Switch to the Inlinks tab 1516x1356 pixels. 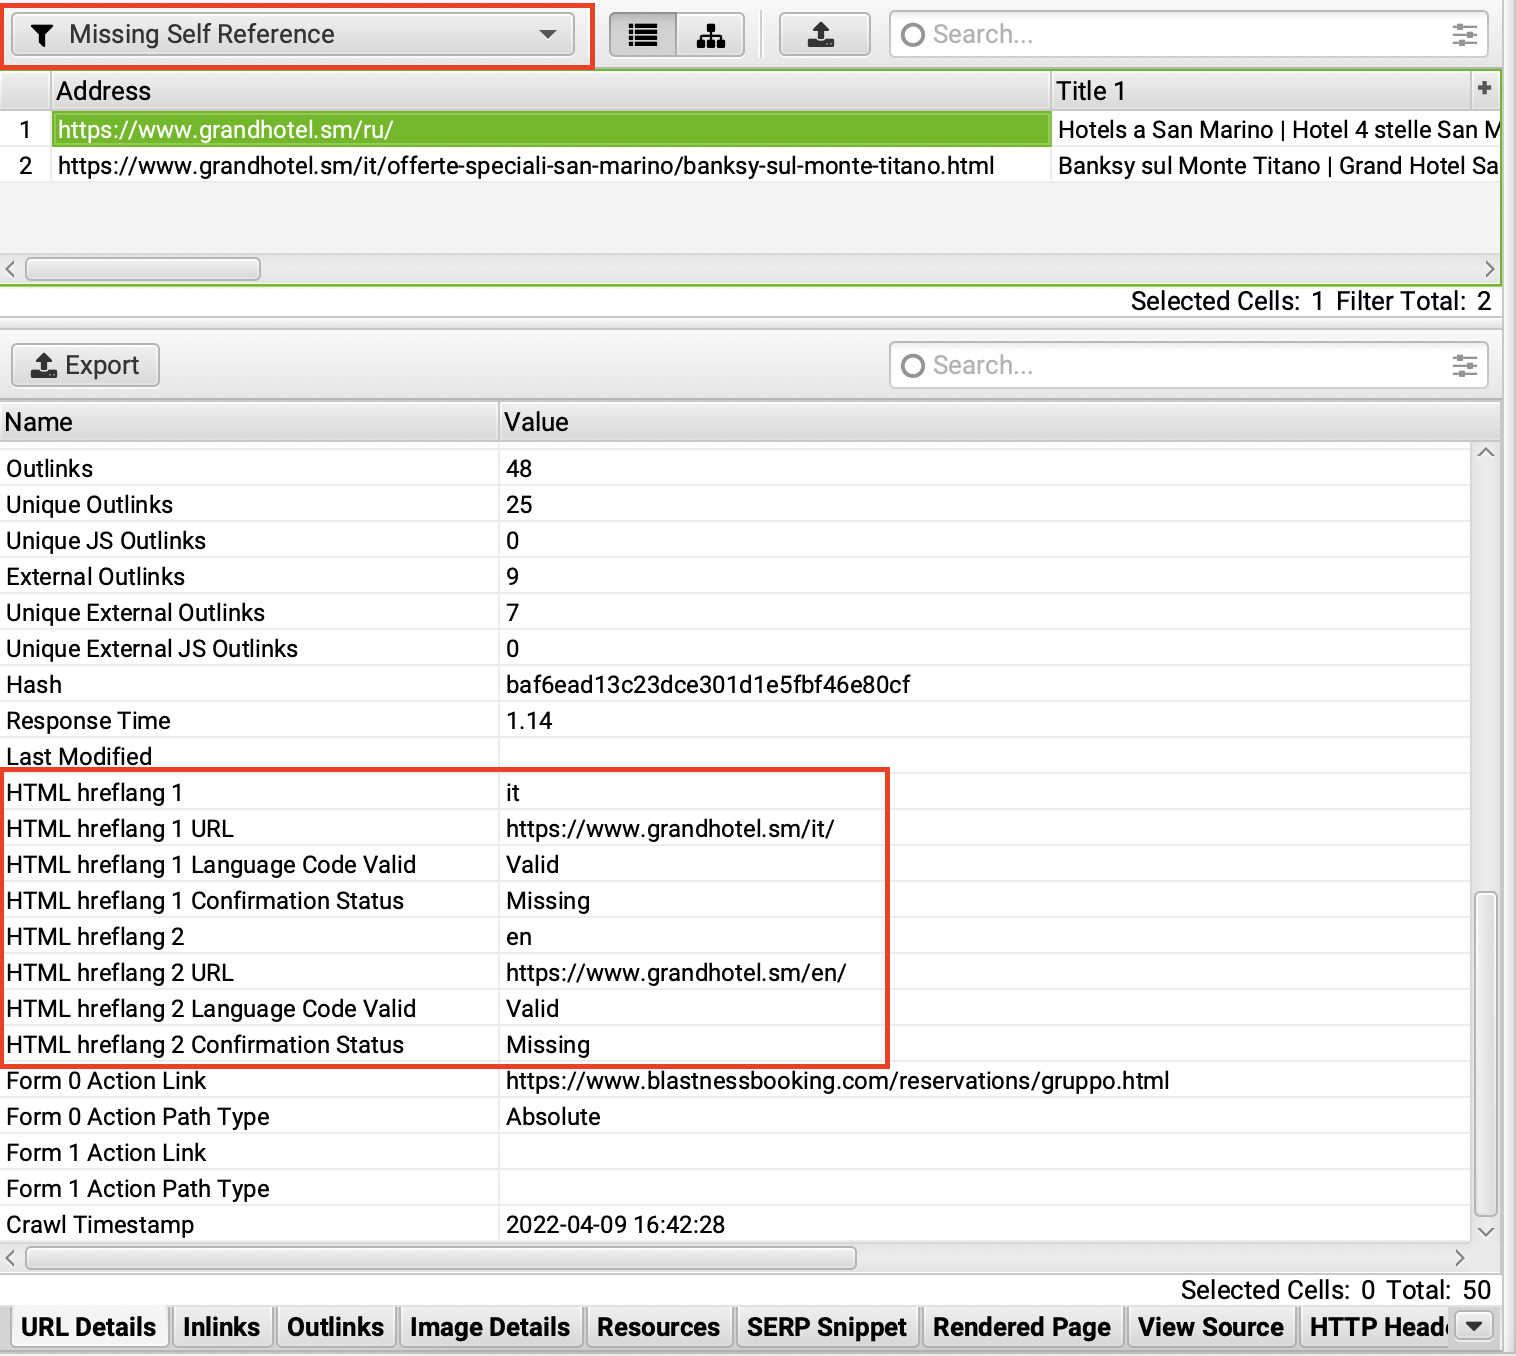click(x=221, y=1326)
